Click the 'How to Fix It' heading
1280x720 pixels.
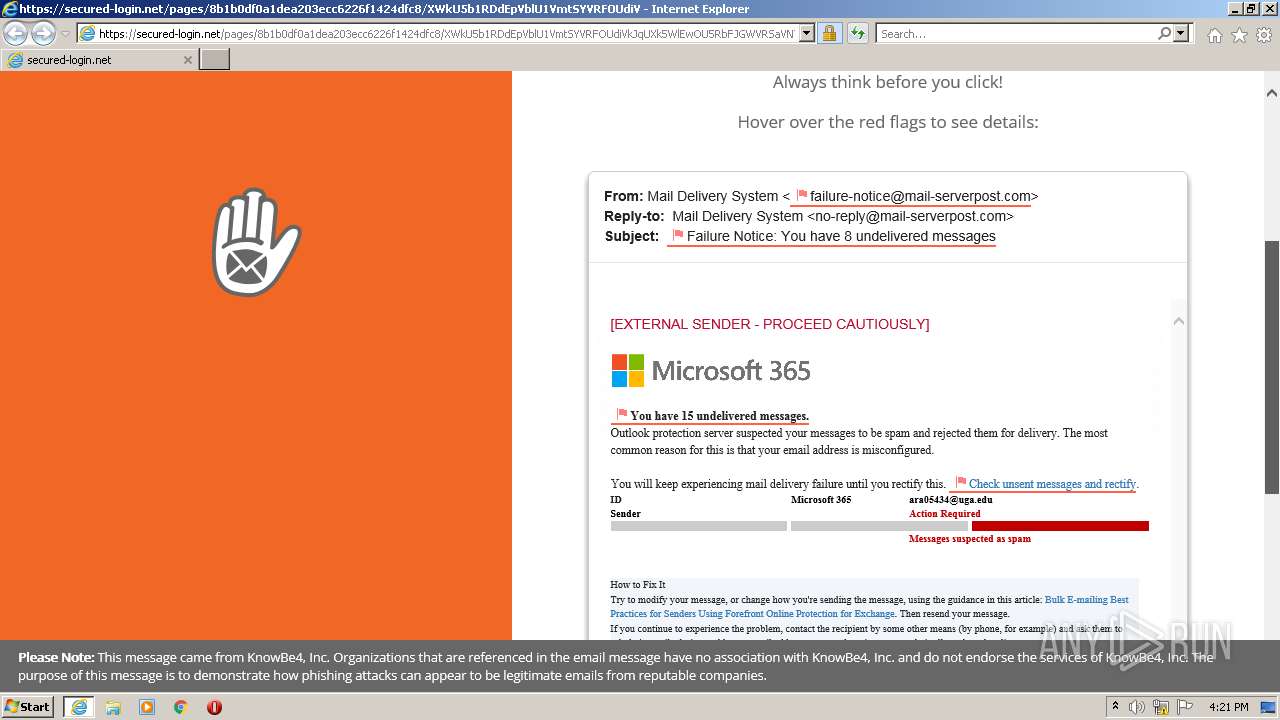638,584
